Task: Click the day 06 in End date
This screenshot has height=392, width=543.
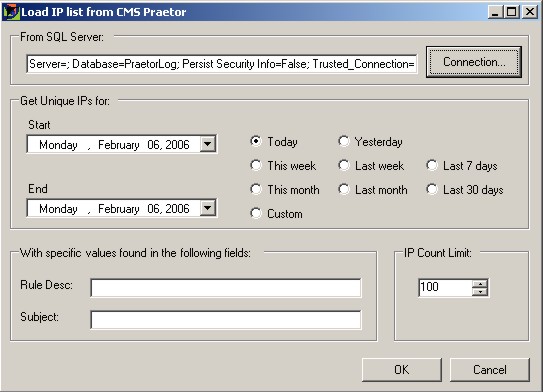Action: click(154, 208)
